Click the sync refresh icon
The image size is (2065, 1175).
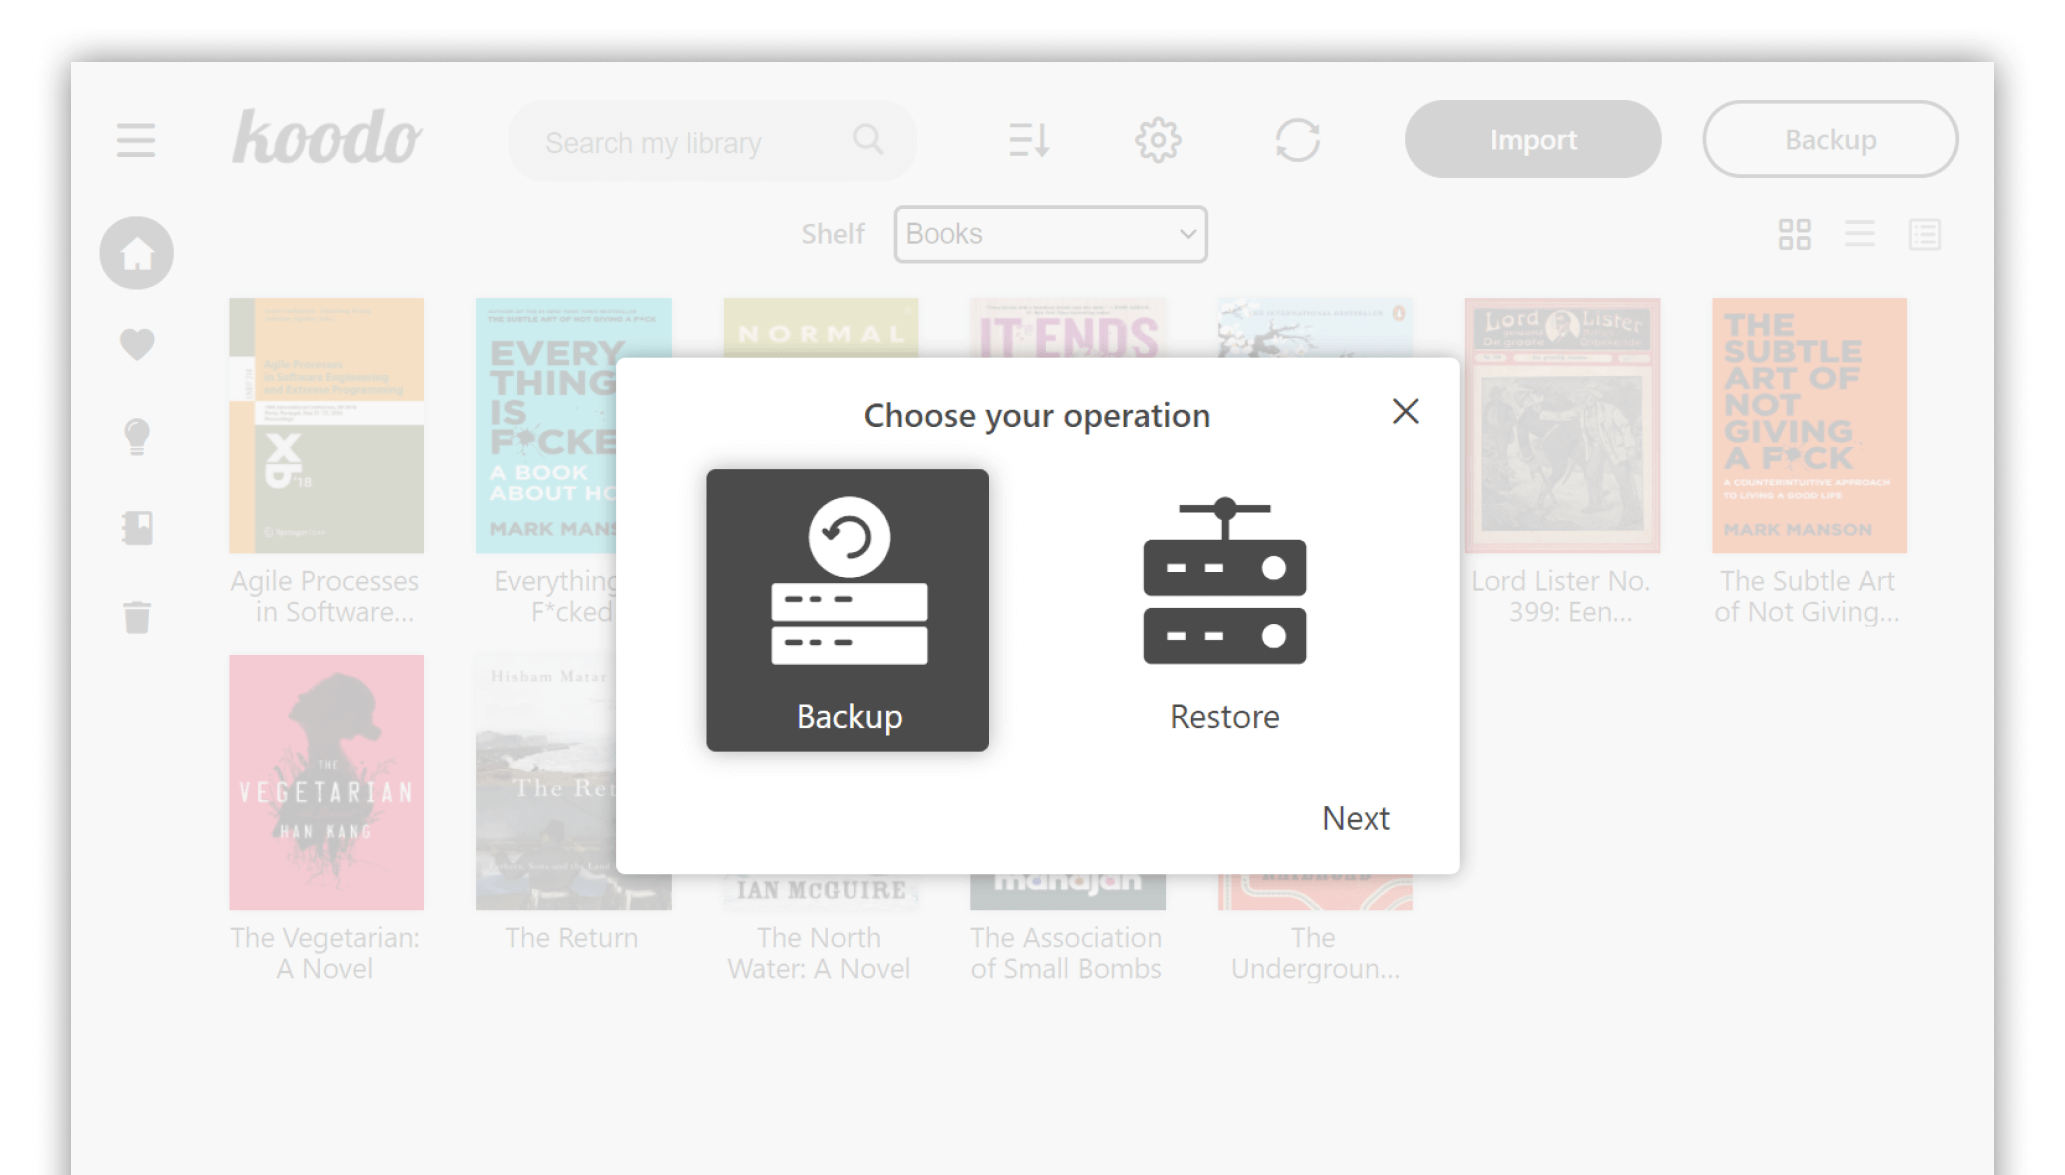point(1297,140)
